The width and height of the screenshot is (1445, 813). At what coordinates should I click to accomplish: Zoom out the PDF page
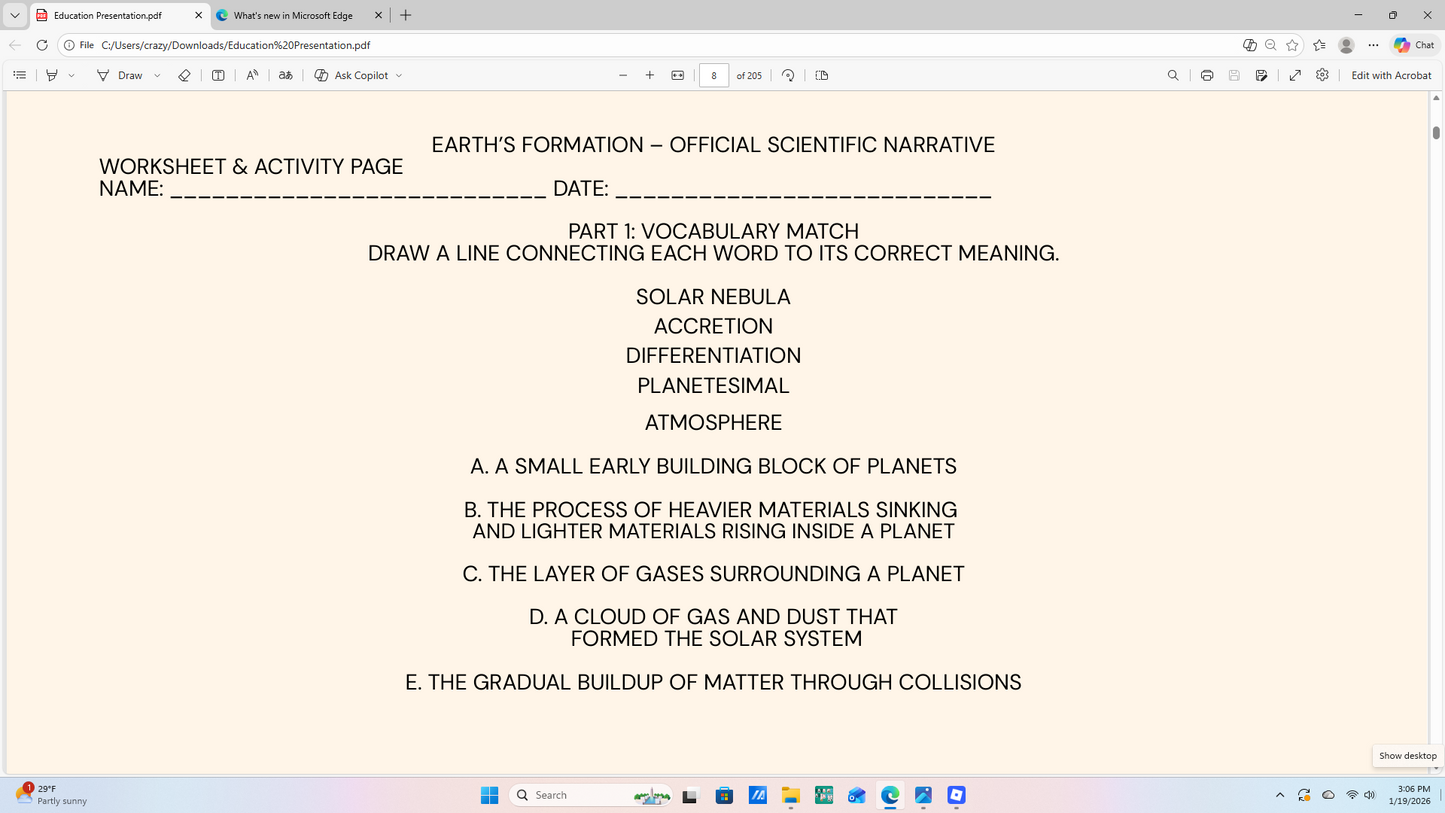(623, 75)
